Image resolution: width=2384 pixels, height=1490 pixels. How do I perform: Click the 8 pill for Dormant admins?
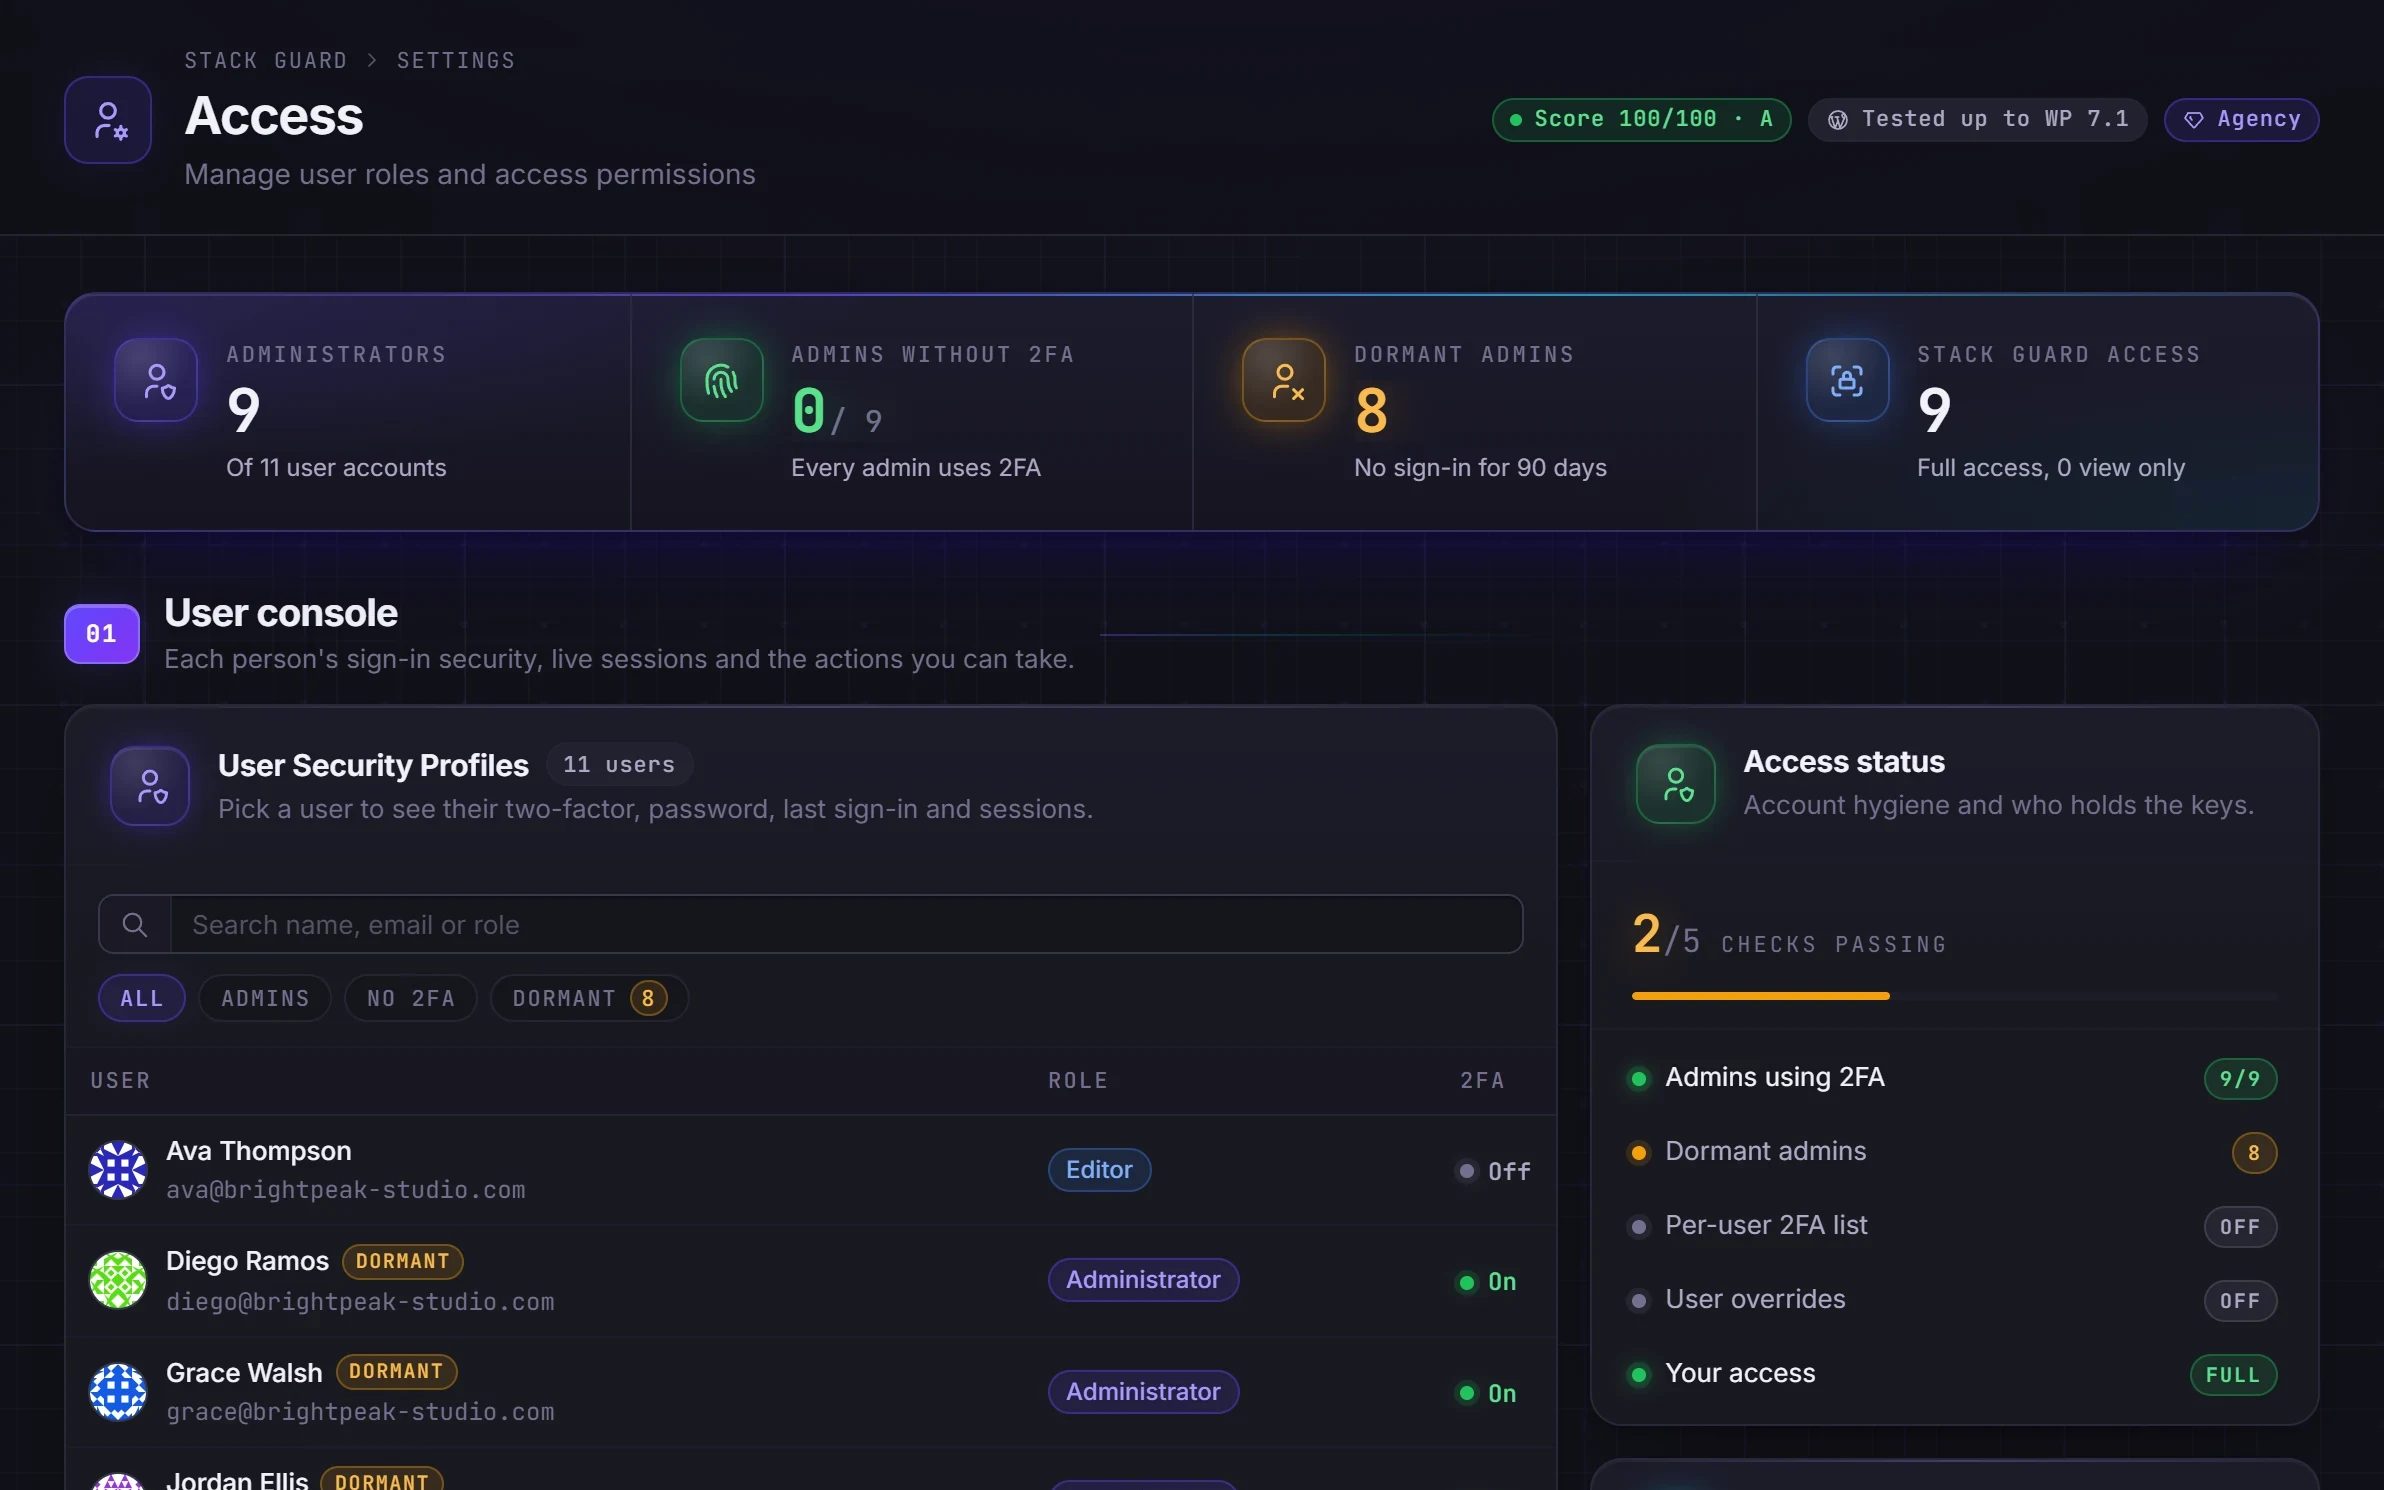tap(2254, 1153)
